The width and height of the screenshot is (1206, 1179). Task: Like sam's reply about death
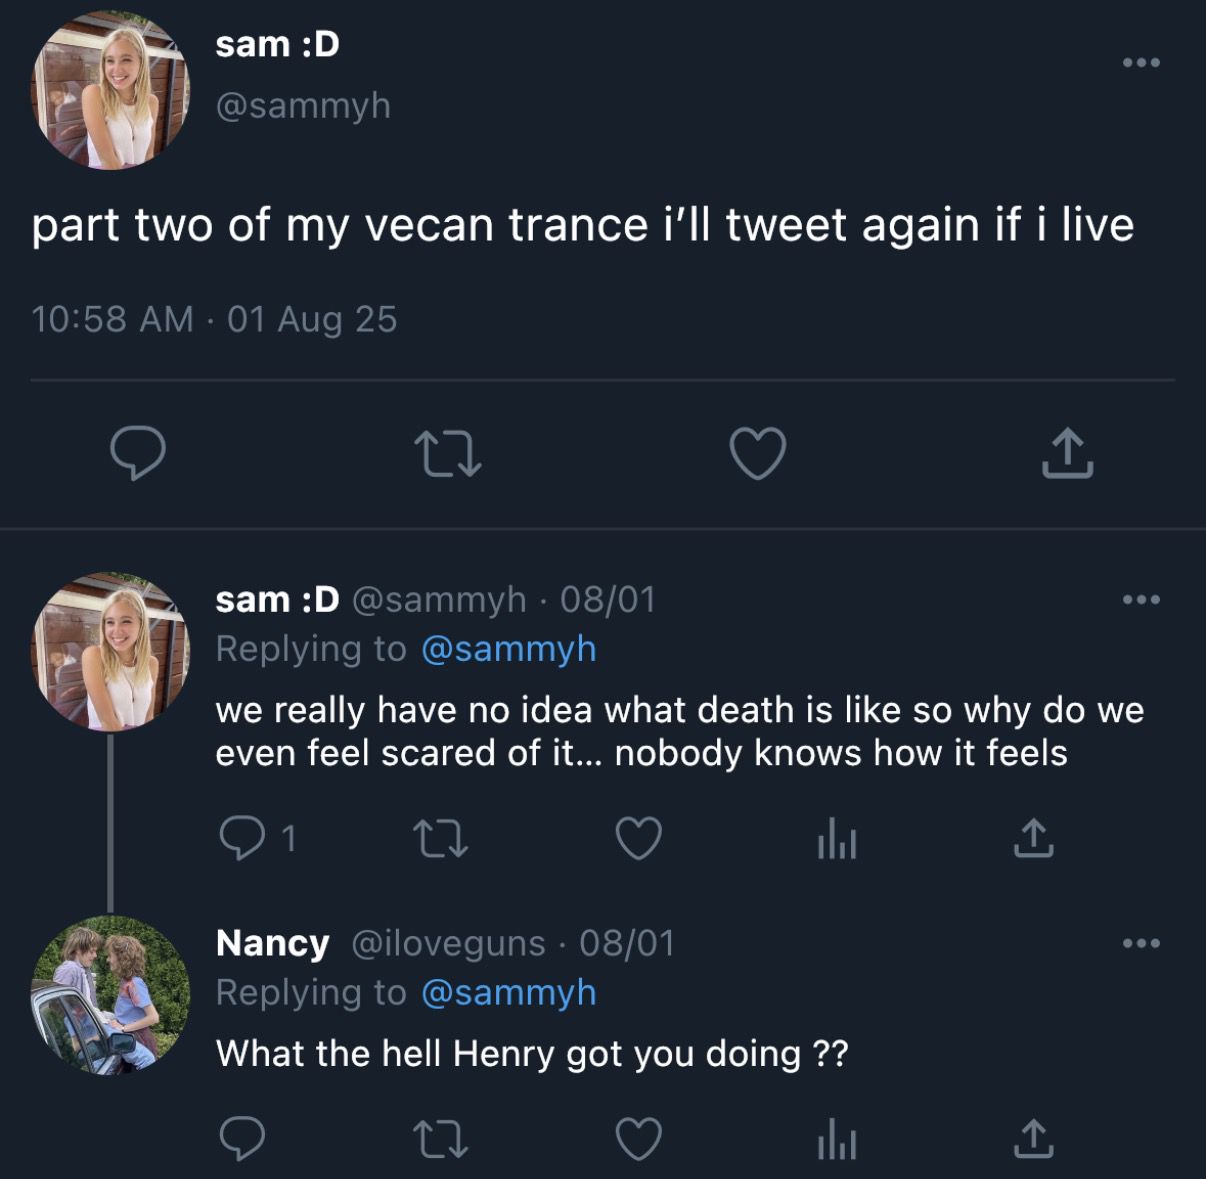(638, 838)
